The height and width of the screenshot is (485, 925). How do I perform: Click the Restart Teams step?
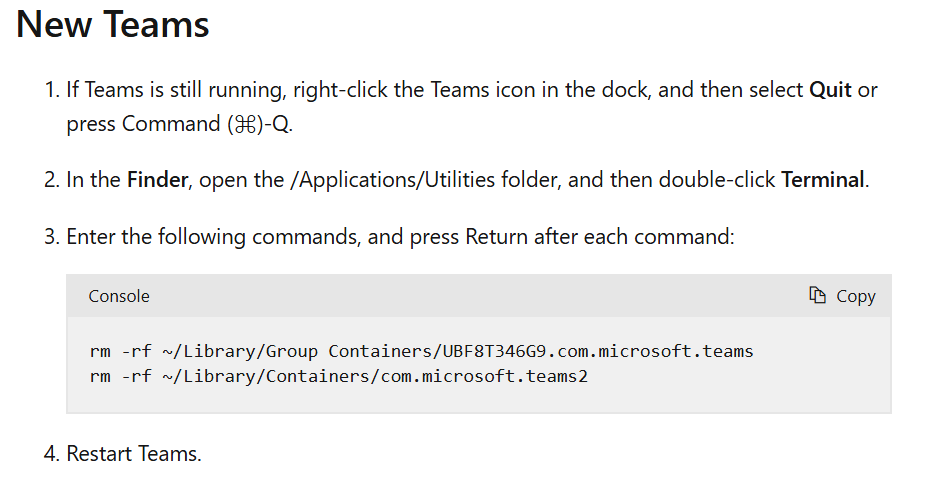134,454
